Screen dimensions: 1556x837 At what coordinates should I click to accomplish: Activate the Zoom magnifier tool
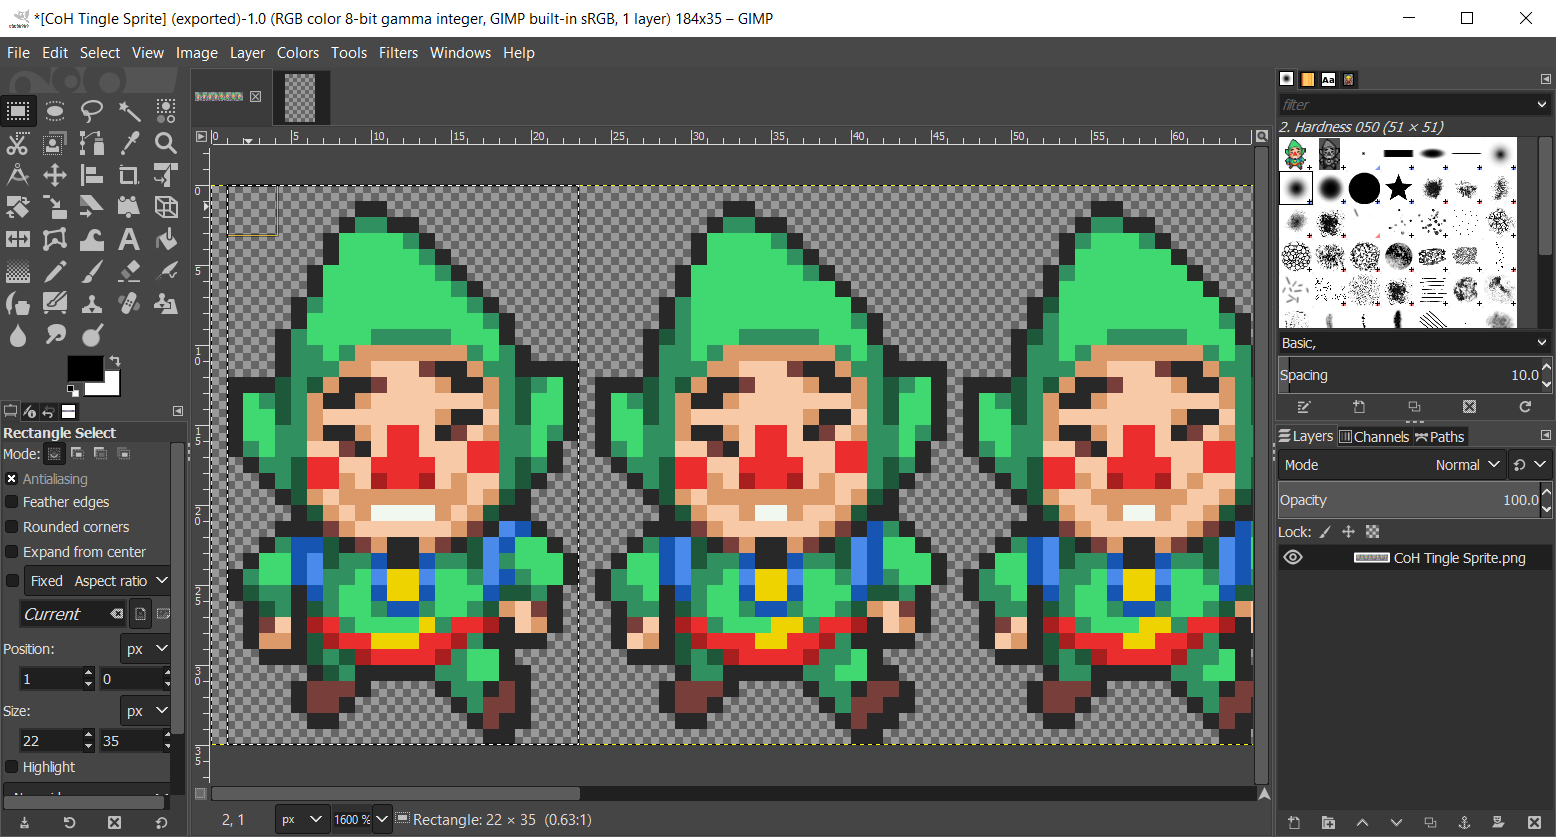[x=166, y=143]
